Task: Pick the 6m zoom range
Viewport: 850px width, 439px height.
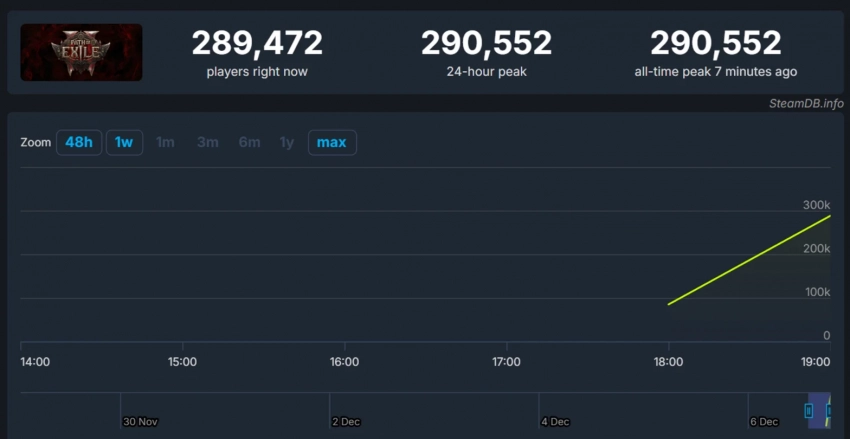Action: (x=249, y=142)
